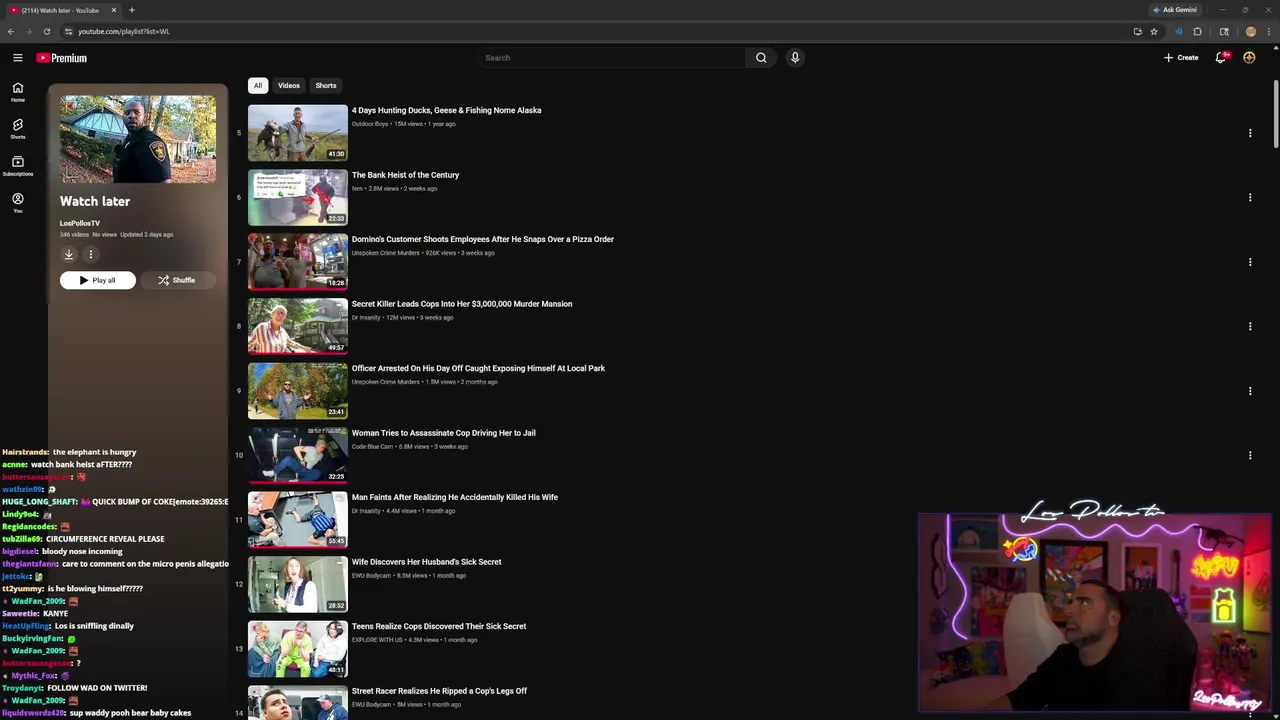The image size is (1280, 720).
Task: Open options for Domino's Customer video
Action: pyautogui.click(x=1250, y=262)
